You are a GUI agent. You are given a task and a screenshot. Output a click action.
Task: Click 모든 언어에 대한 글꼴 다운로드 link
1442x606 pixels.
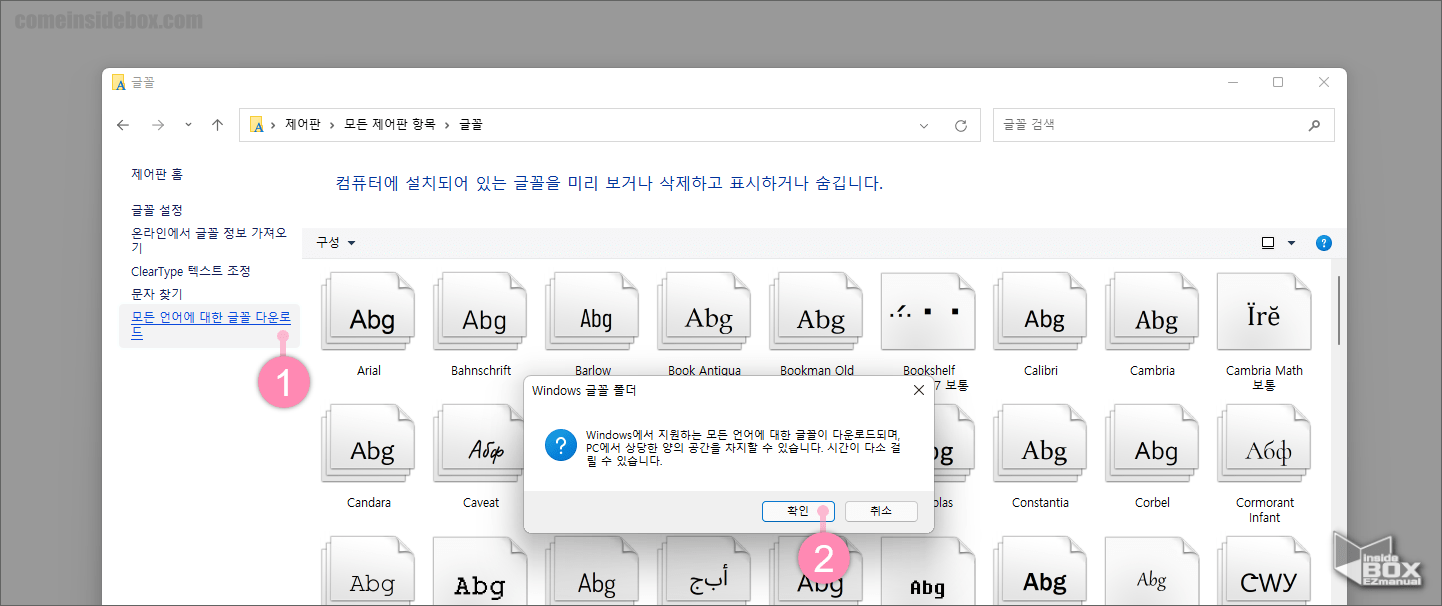coord(211,325)
